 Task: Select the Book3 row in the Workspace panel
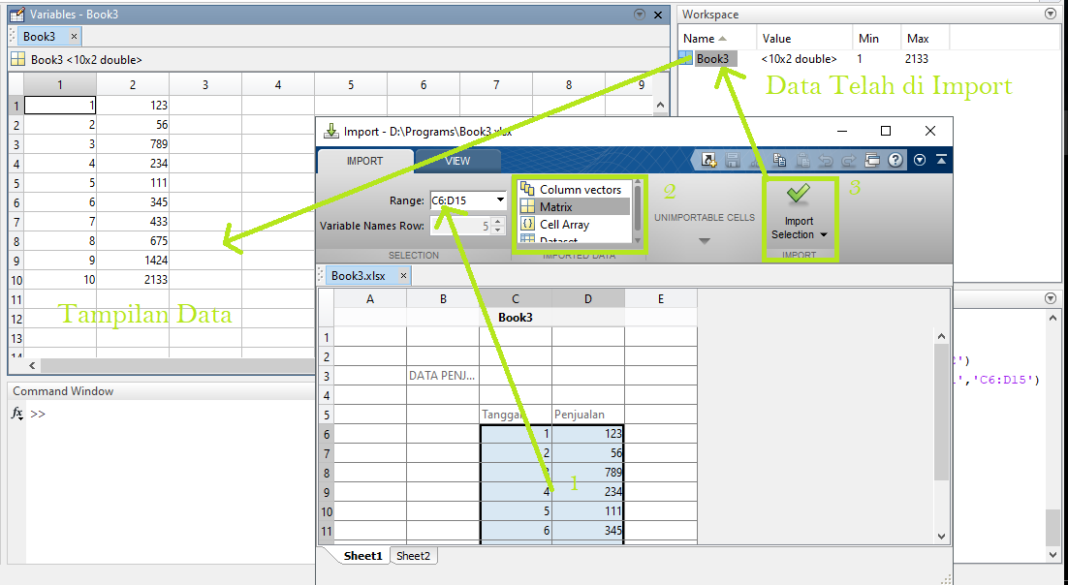pos(714,58)
